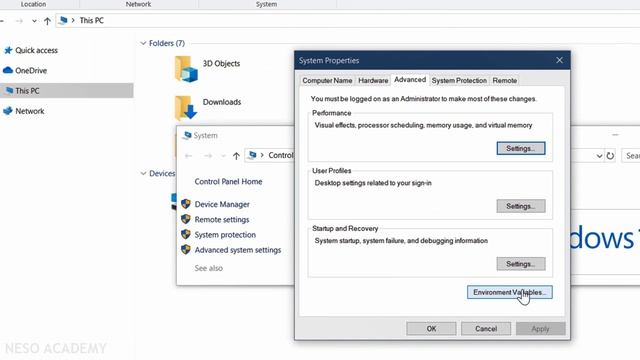Click Control Panel breadcrumb in System window
Image resolution: width=640 pixels, height=360 pixels.
pyautogui.click(x=281, y=155)
